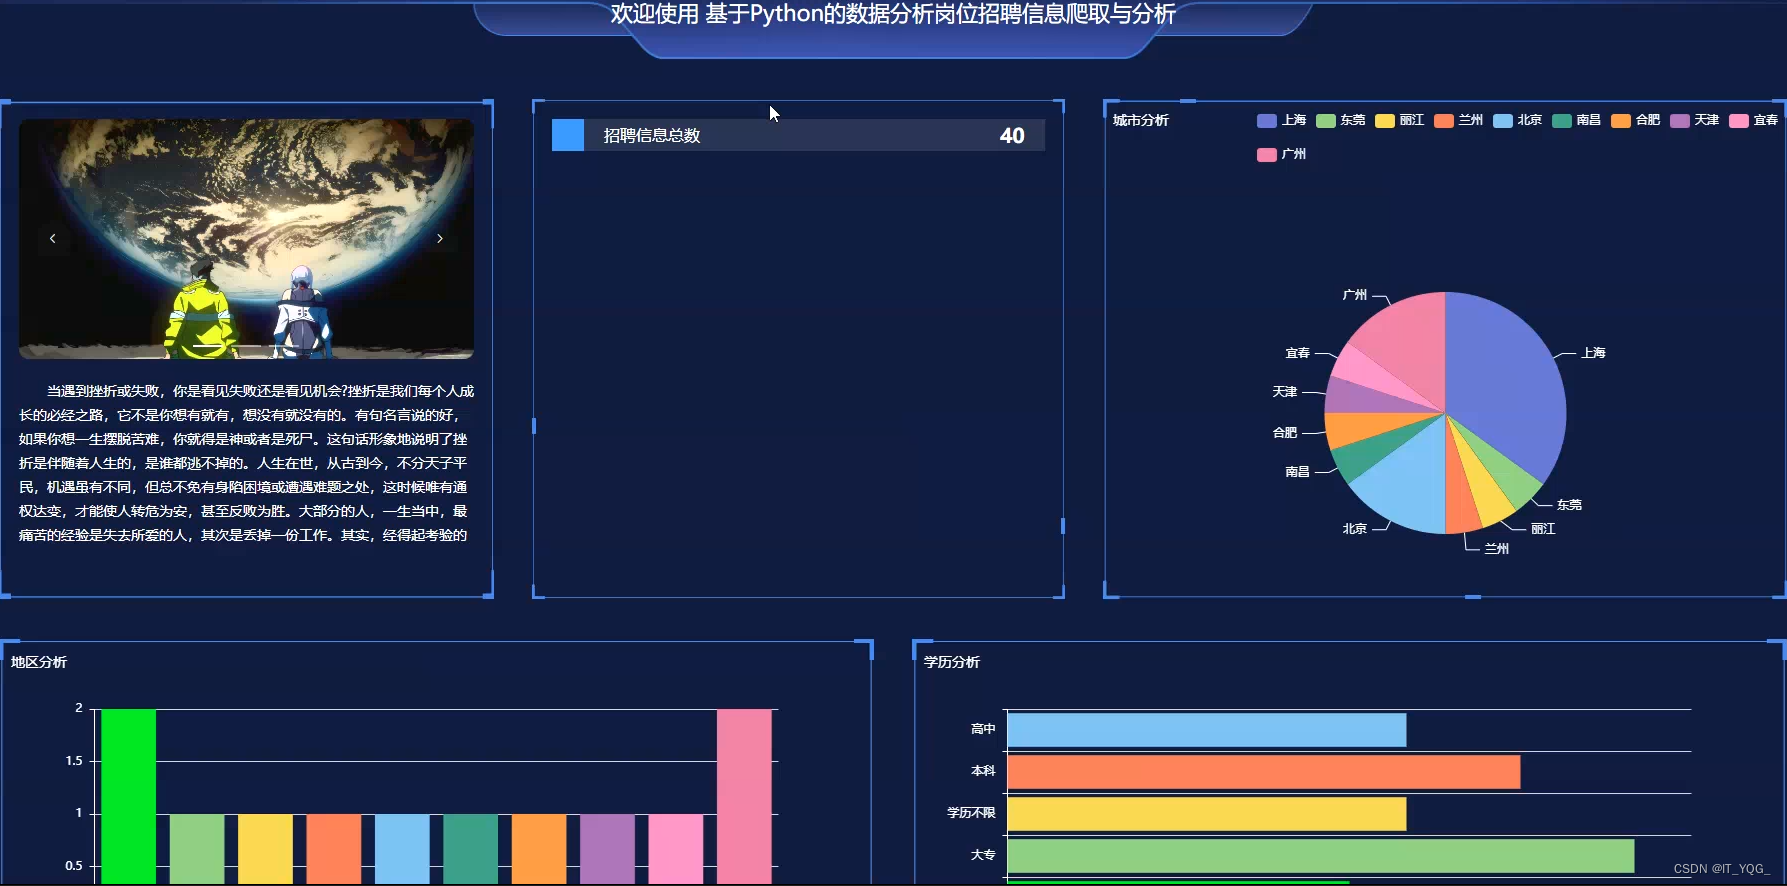
Task: Click the yellow 学历不限 bar
Action: click(1206, 814)
